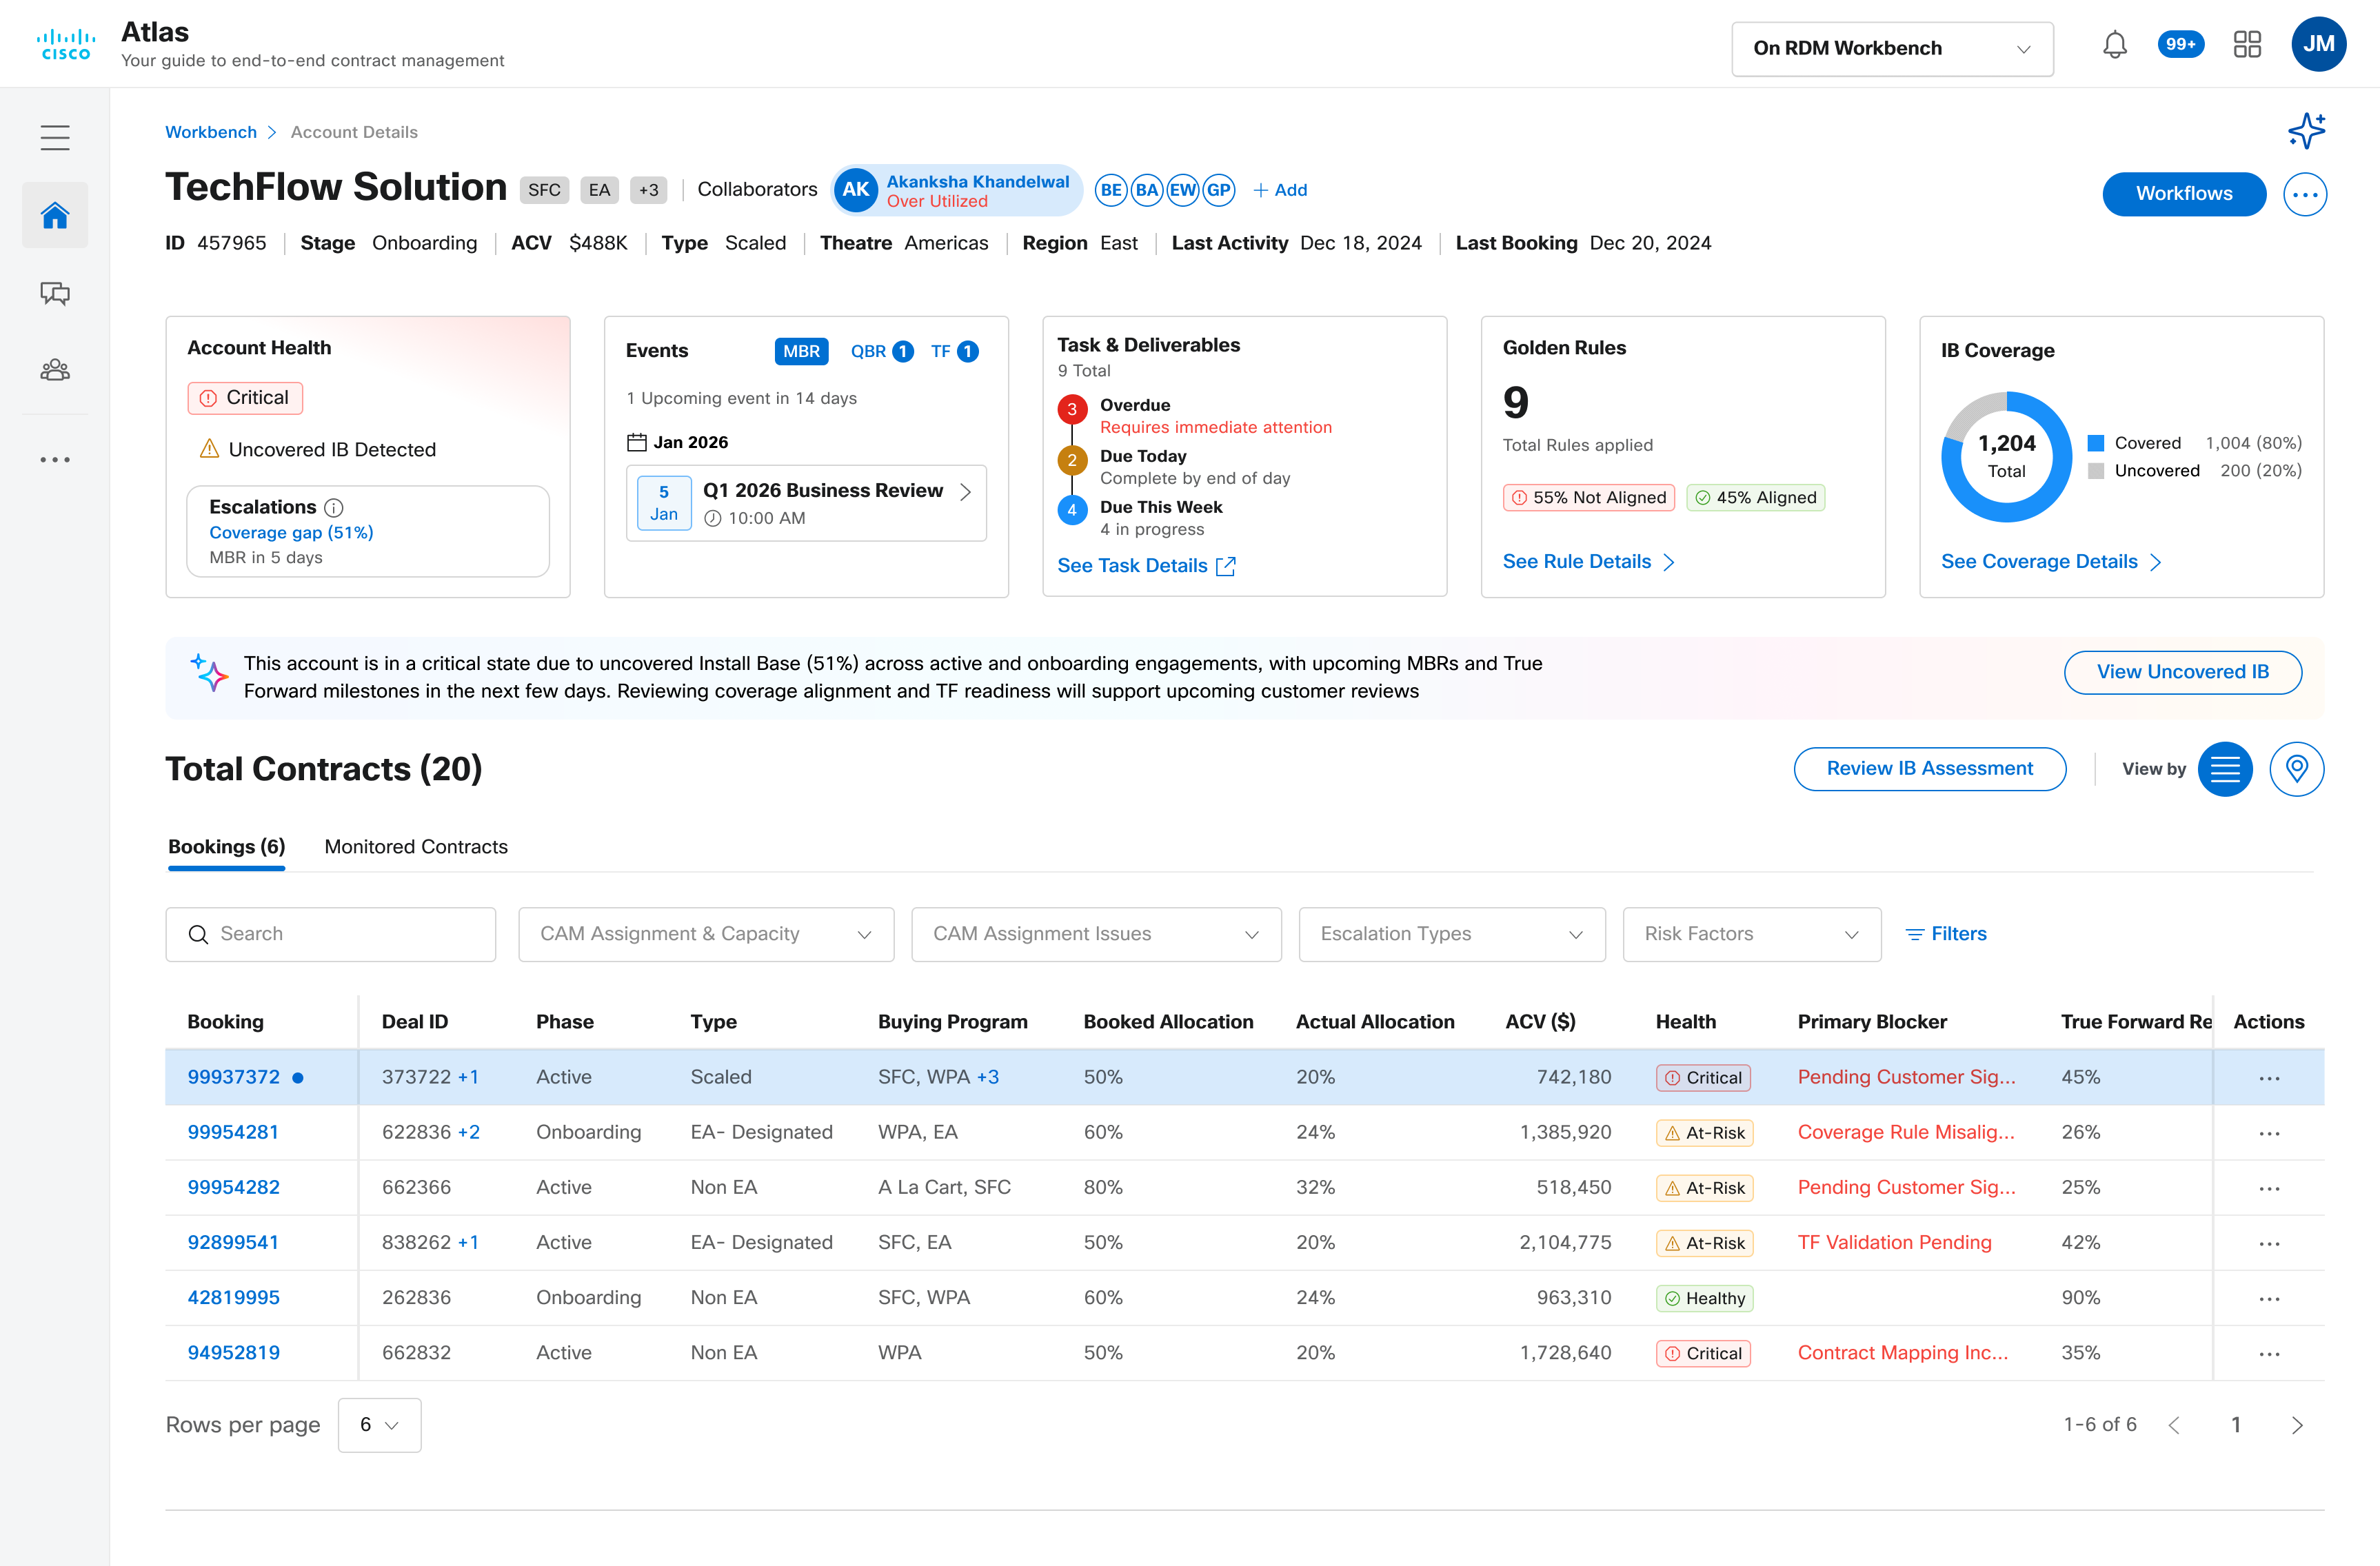Expand CAM Assignment & Capacity dropdown
Viewport: 2380px width, 1566px height.
tap(706, 934)
